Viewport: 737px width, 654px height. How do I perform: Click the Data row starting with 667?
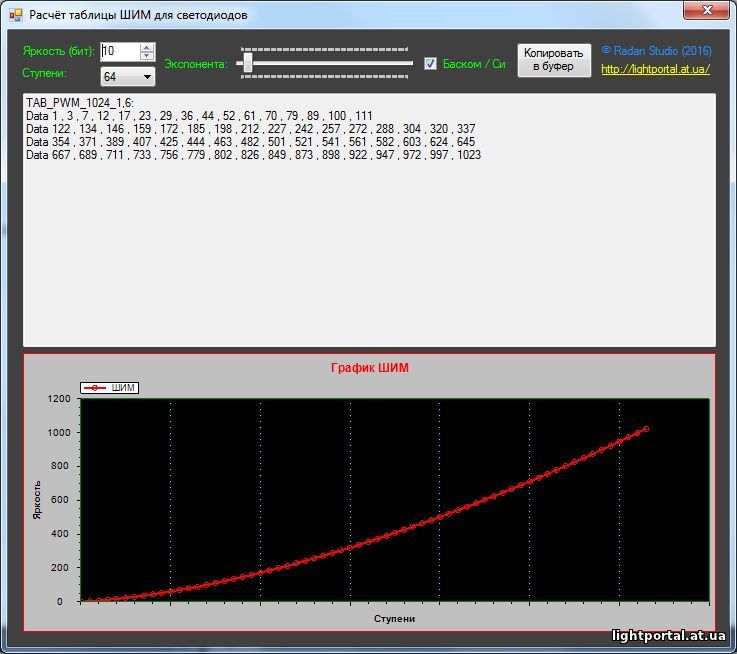pyautogui.click(x=254, y=155)
